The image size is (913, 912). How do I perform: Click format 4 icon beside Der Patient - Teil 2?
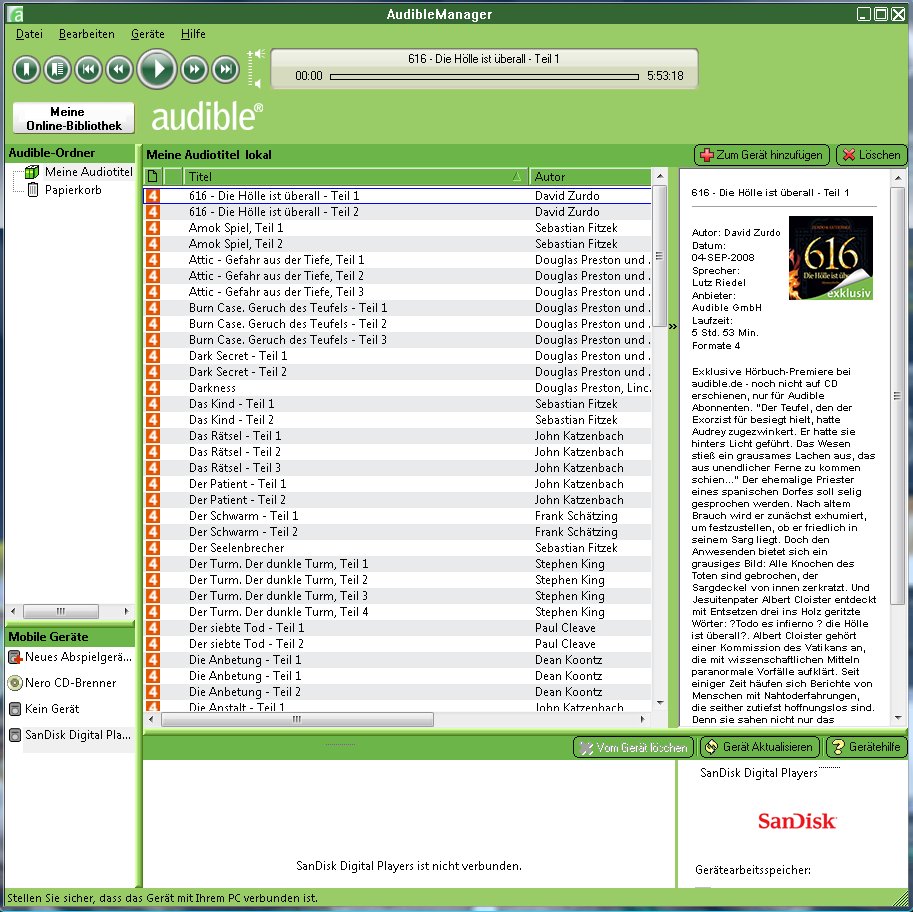tap(153, 500)
